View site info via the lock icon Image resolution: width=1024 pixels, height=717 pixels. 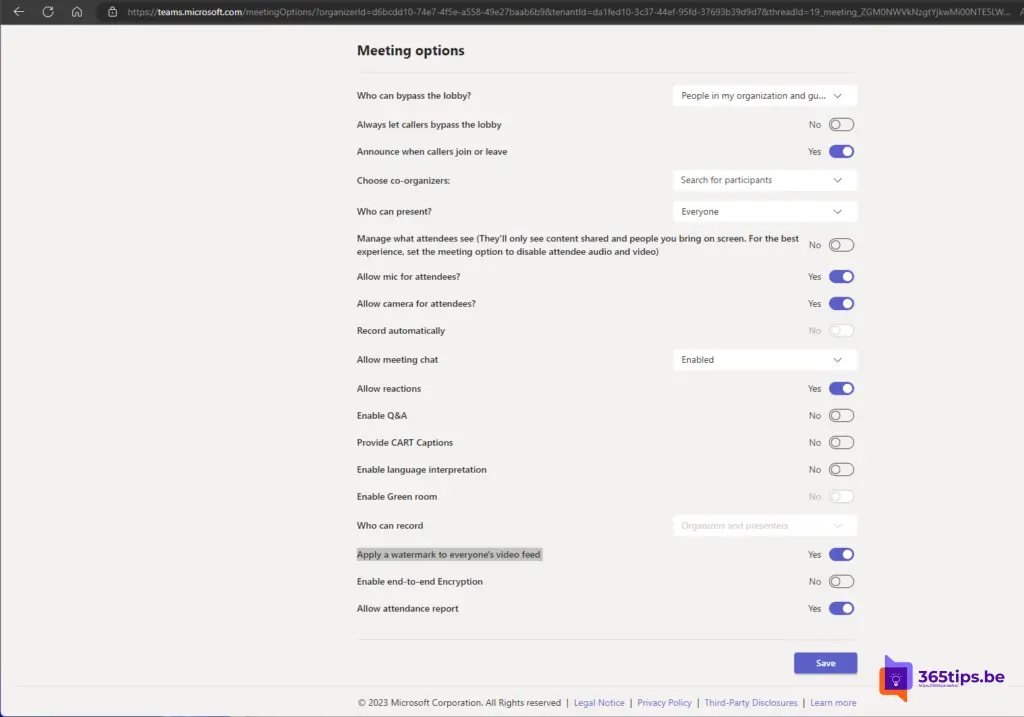pyautogui.click(x=112, y=12)
